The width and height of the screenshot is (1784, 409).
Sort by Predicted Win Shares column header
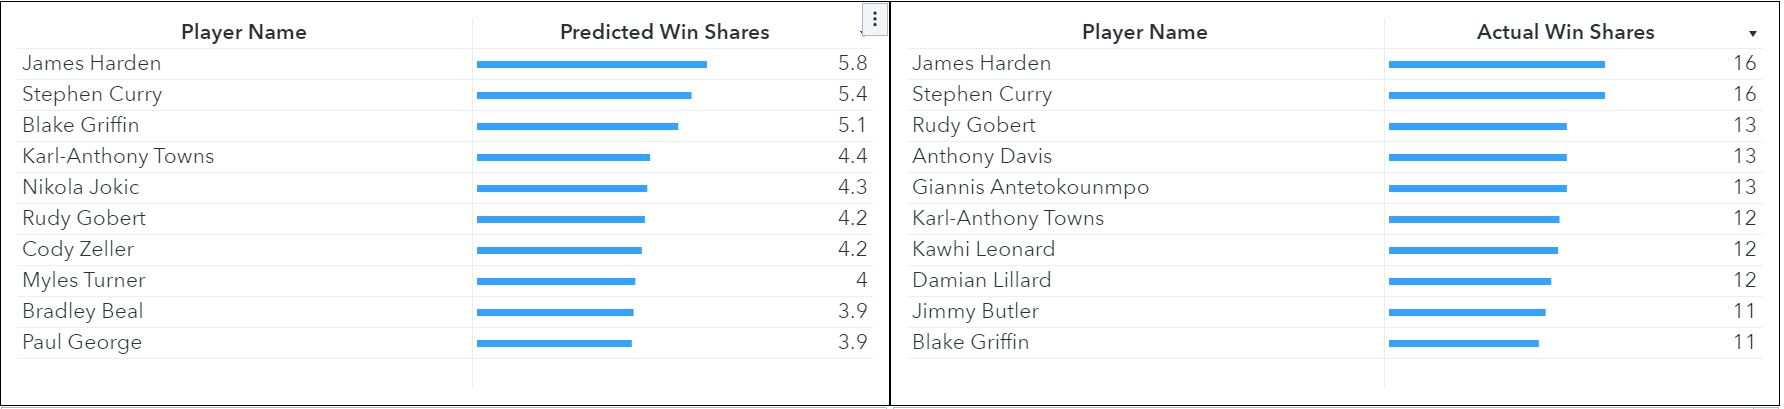point(664,32)
